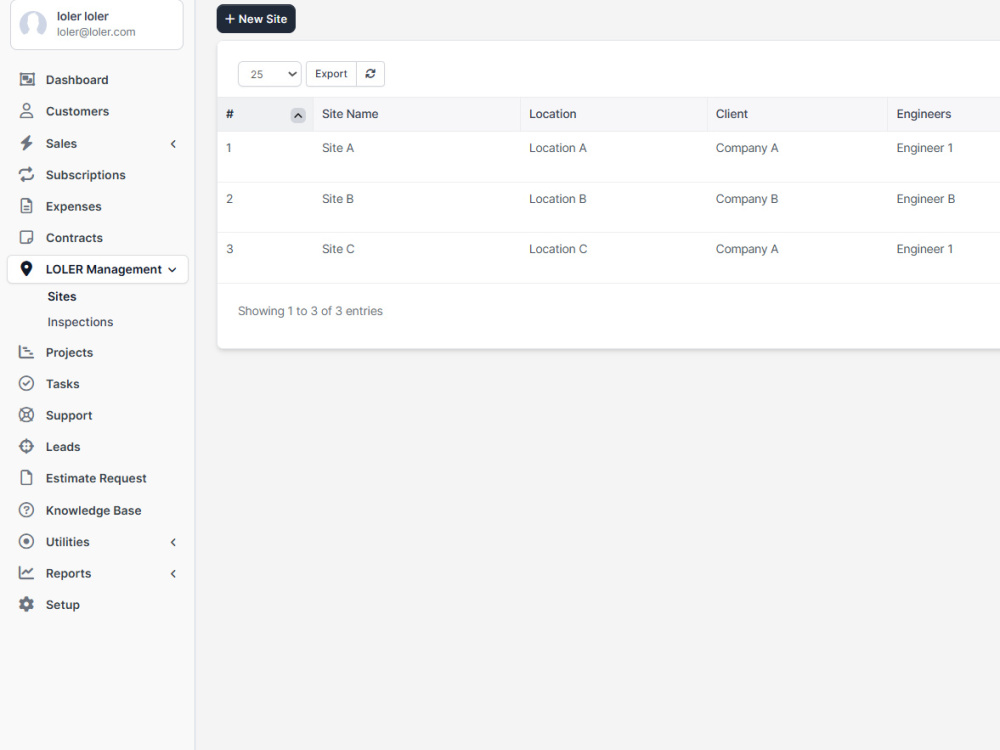Expand the Utilities submenu chevron
Image resolution: width=1000 pixels, height=750 pixels.
point(173,542)
